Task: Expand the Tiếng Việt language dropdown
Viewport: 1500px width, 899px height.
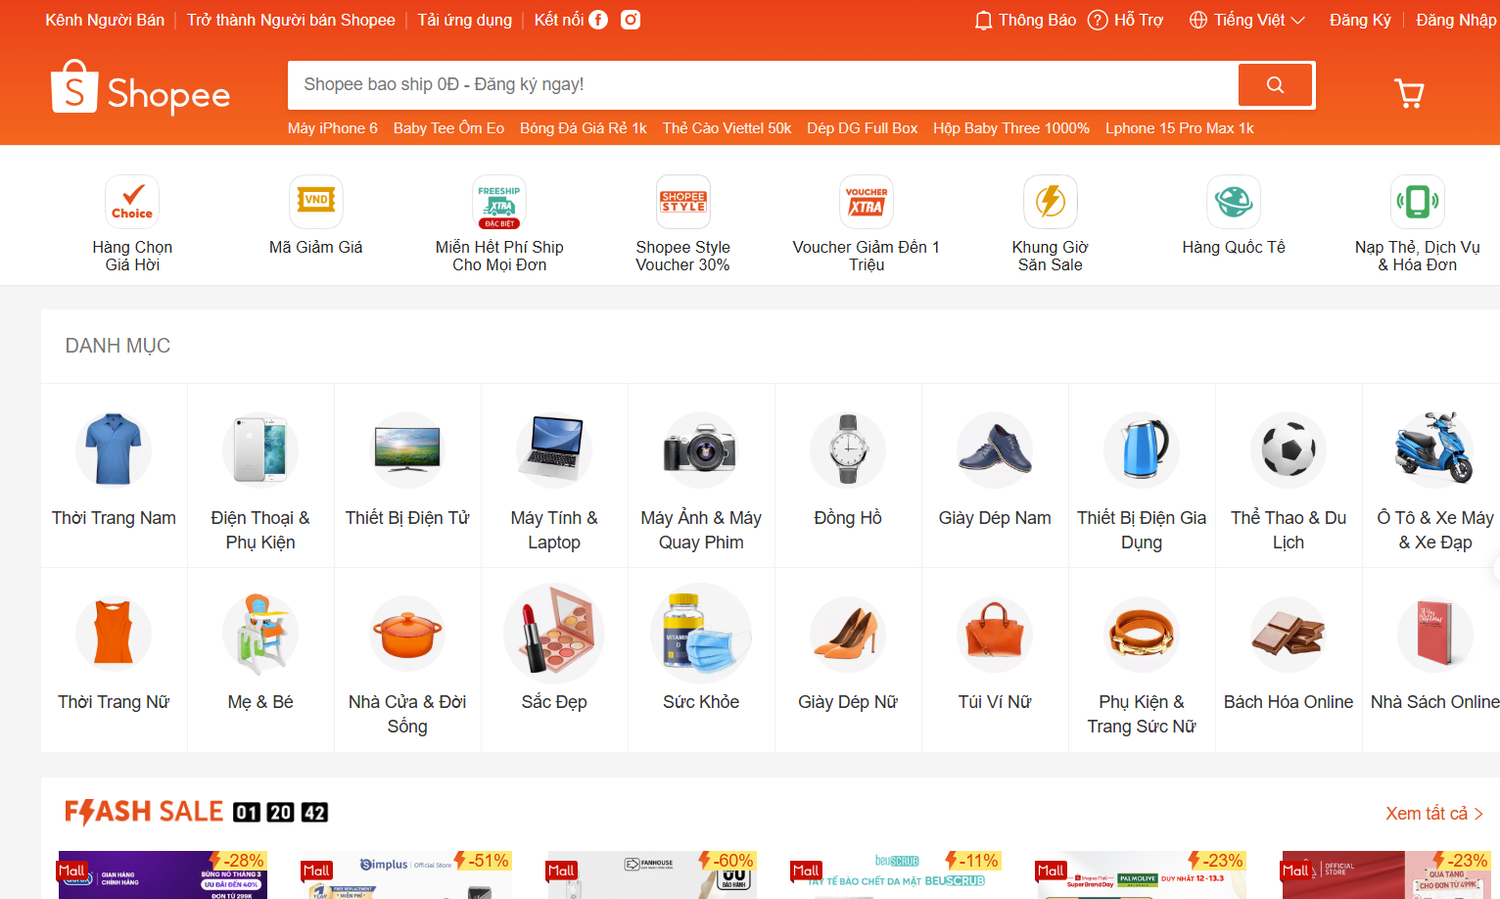Action: (x=1246, y=19)
